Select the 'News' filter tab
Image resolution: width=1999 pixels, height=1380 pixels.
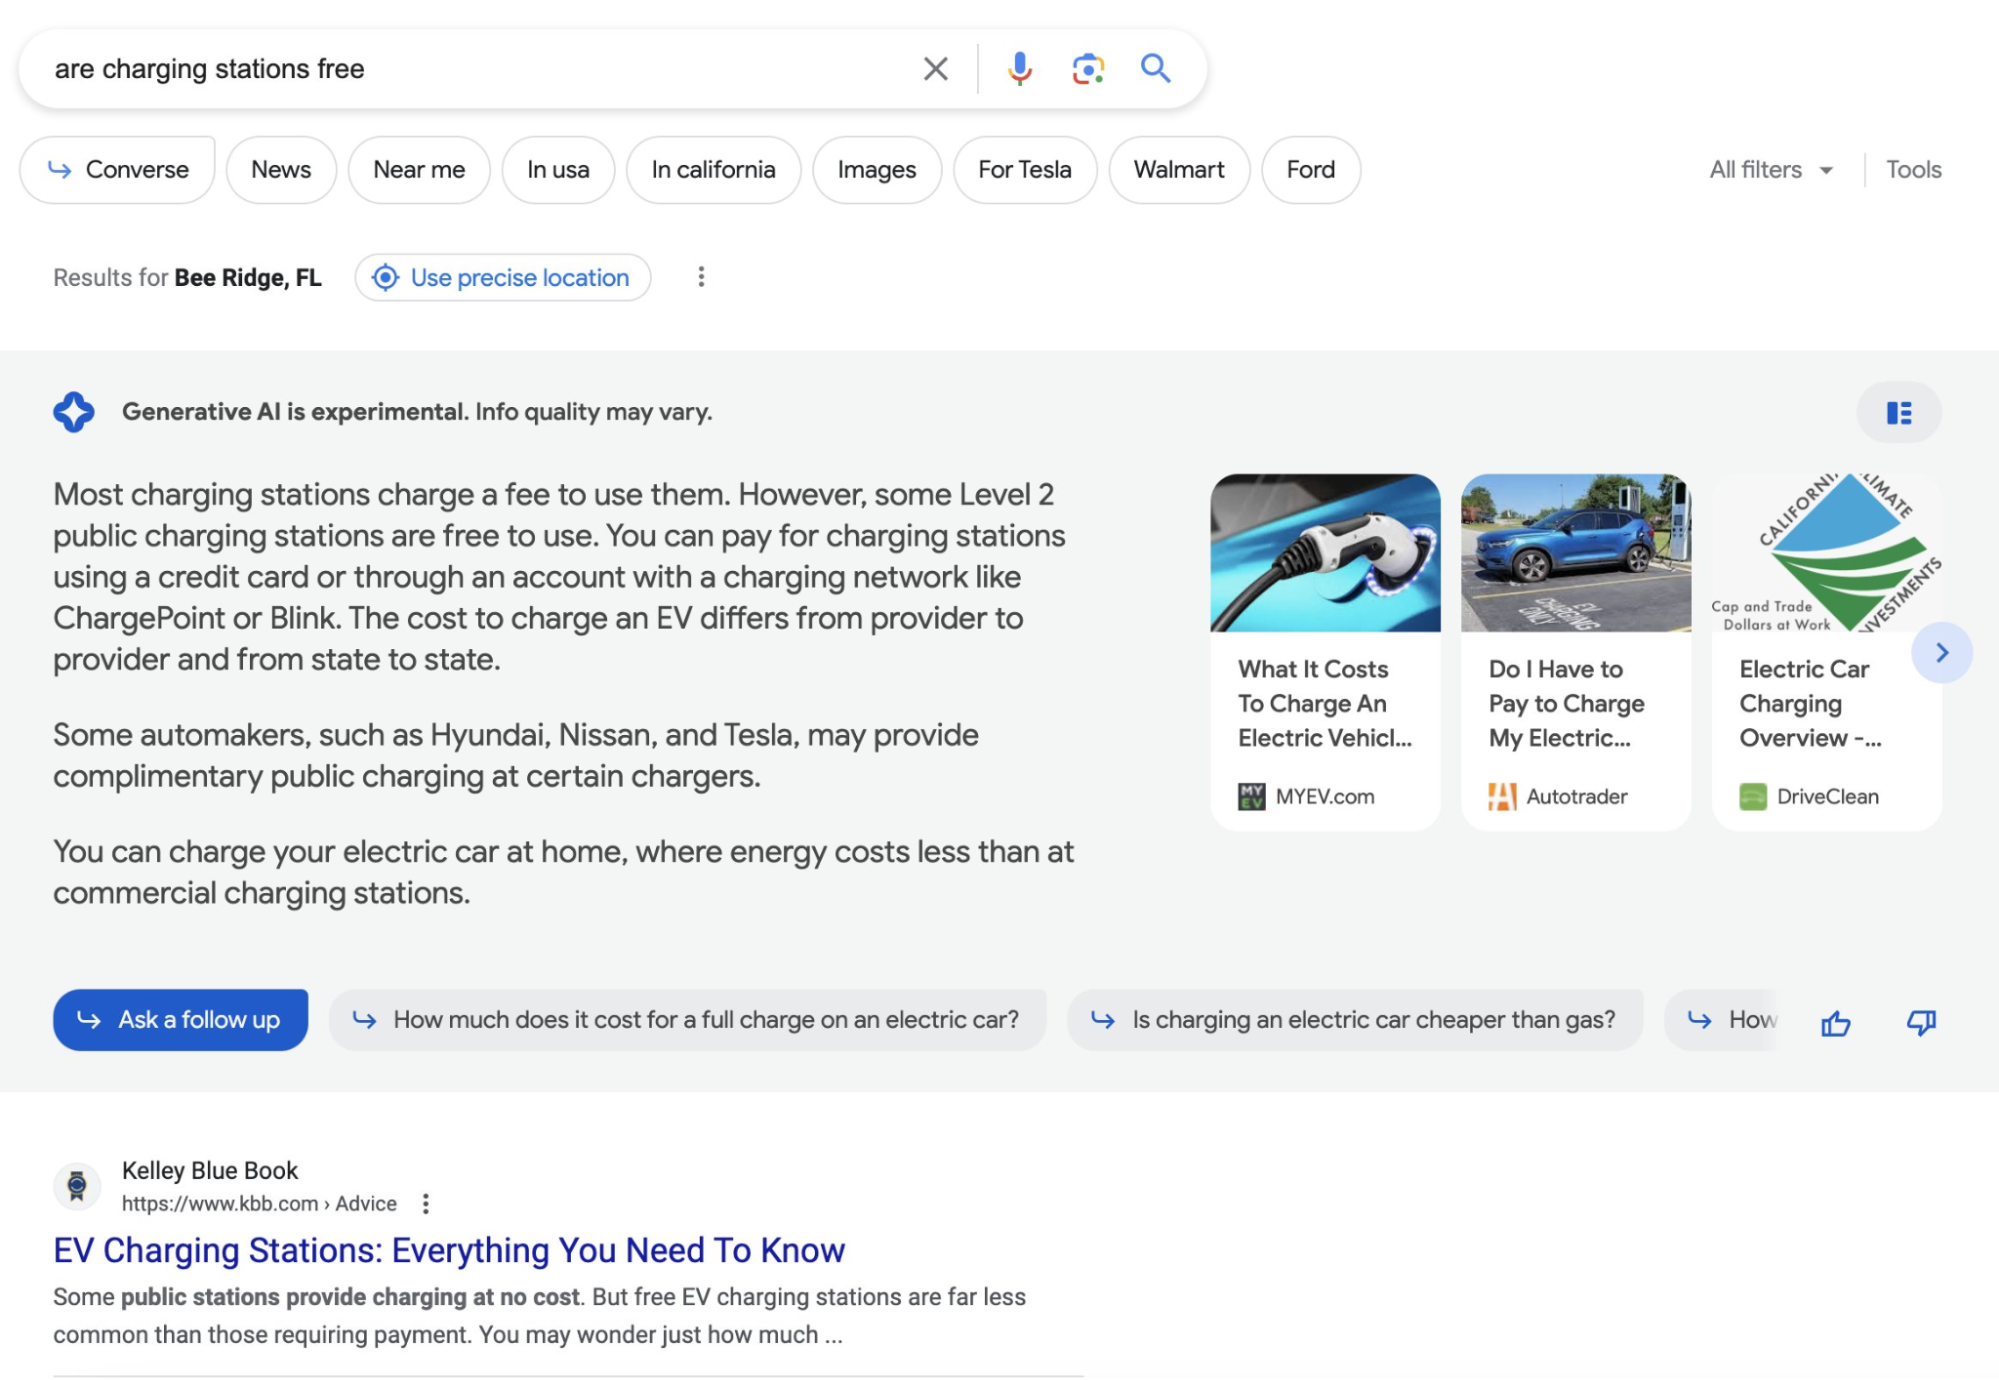(x=281, y=169)
